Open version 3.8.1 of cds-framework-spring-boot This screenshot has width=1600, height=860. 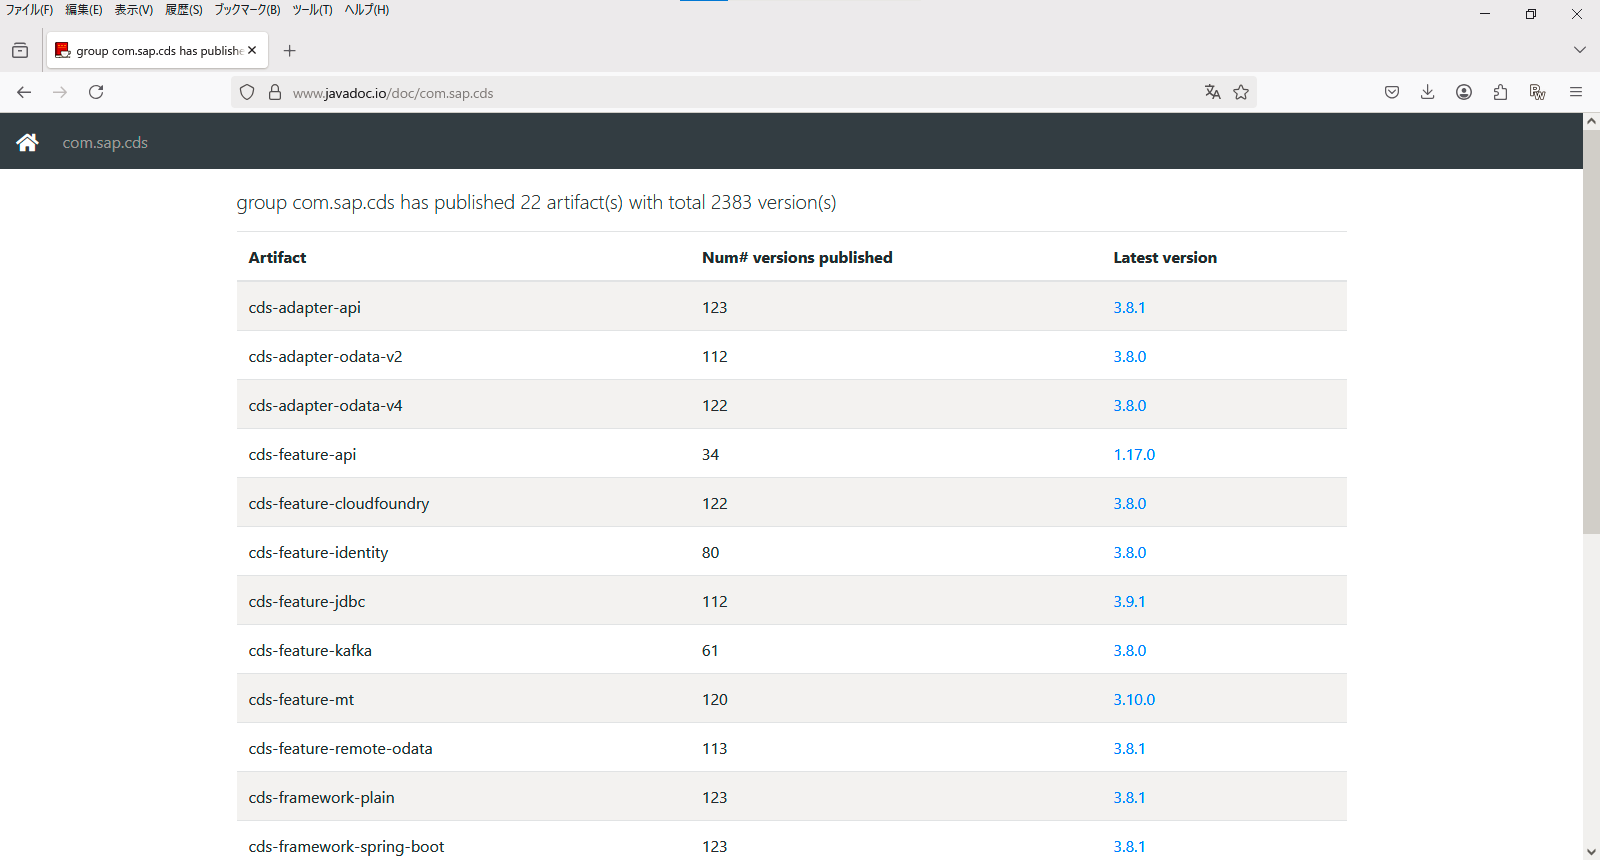[x=1129, y=846]
